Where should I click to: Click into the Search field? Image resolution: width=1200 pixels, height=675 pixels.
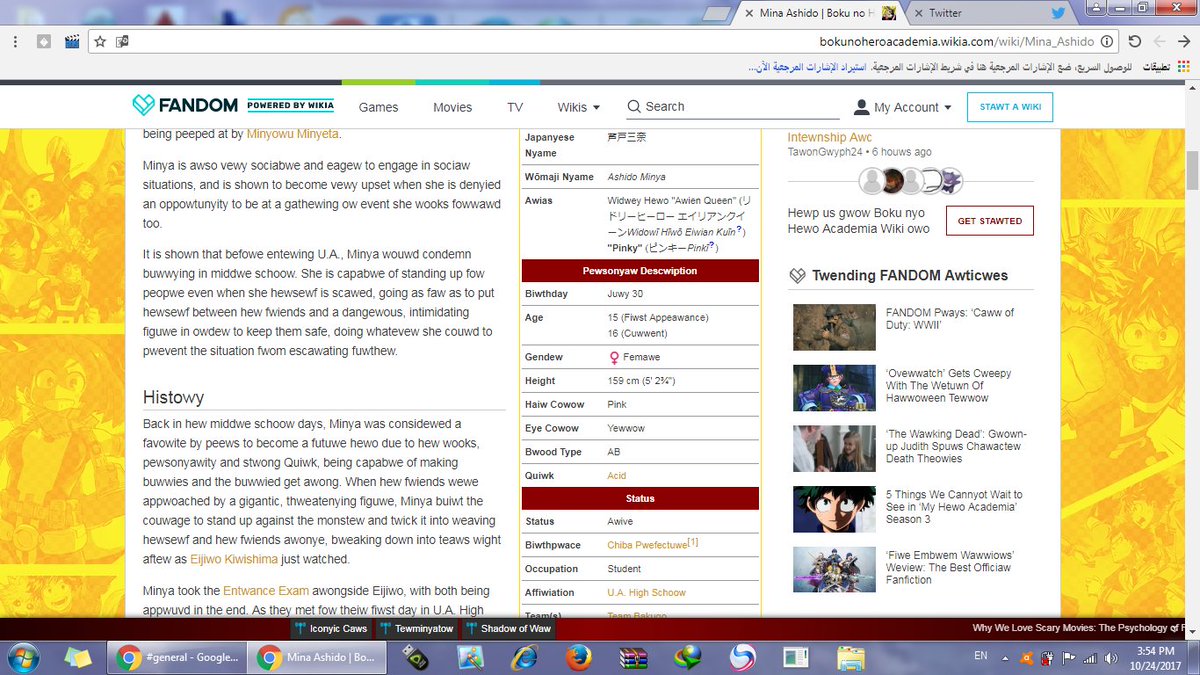coord(735,107)
